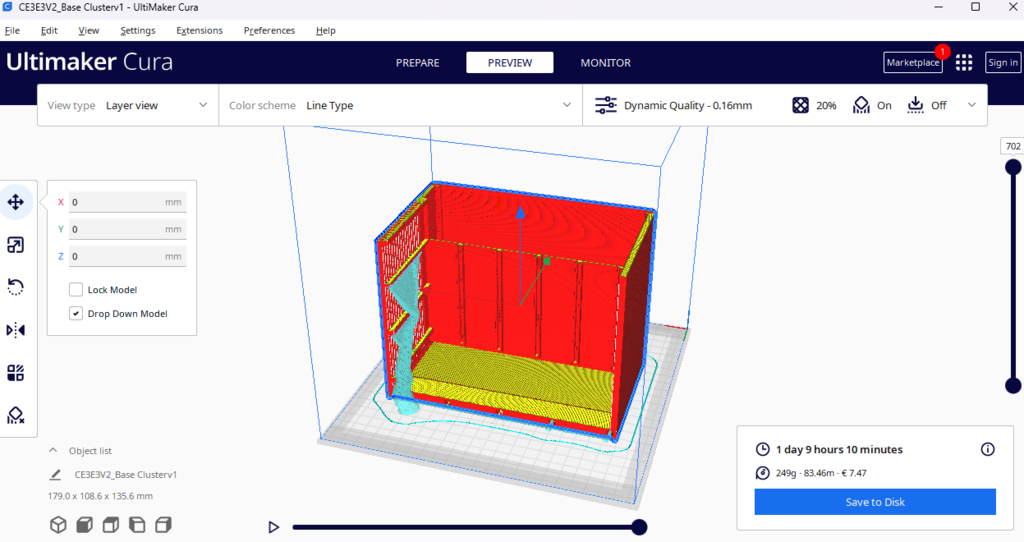Select the Rotate tool
Viewport: 1024px width, 542px height.
pos(16,287)
